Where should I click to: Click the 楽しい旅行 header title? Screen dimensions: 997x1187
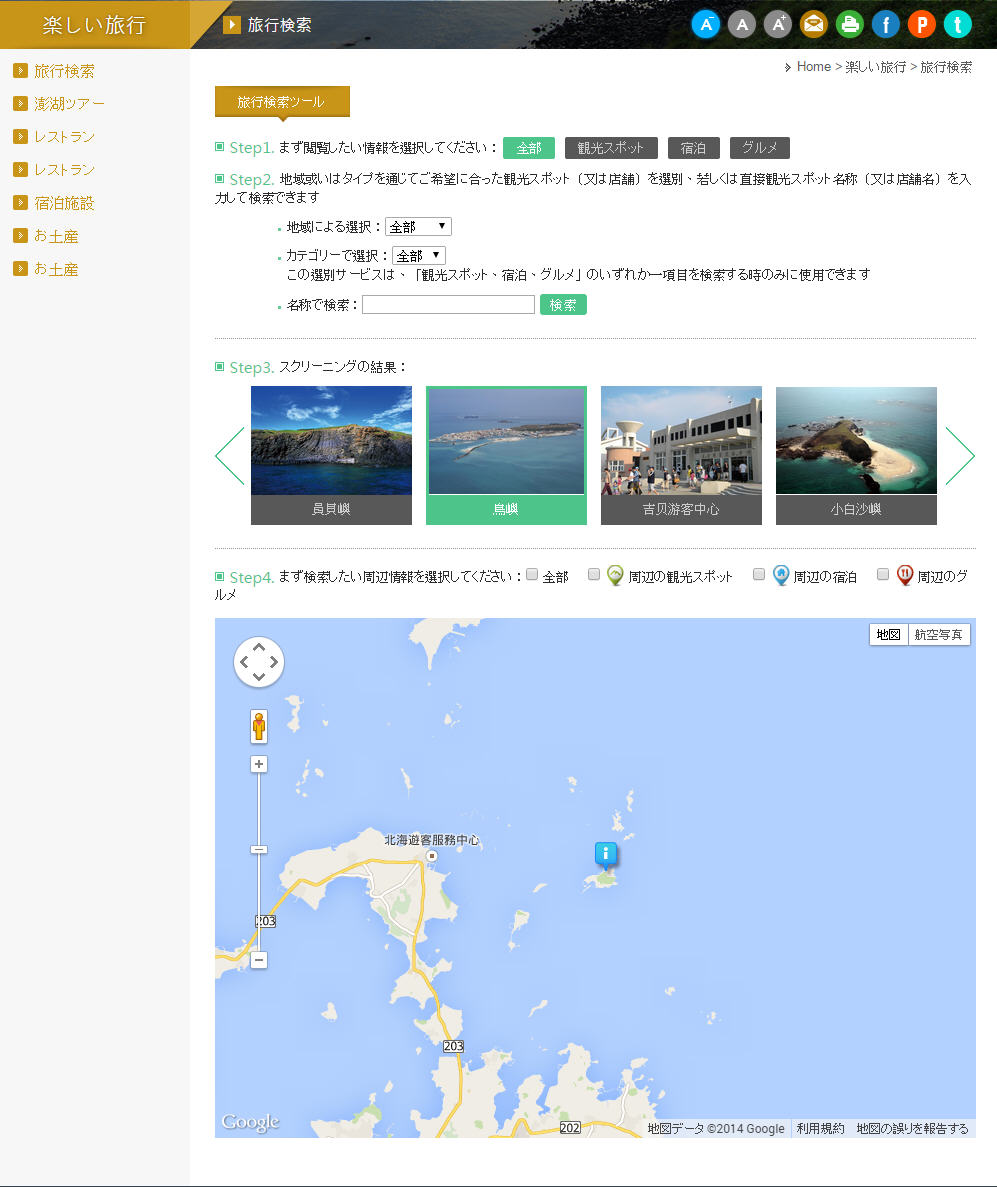(94, 25)
